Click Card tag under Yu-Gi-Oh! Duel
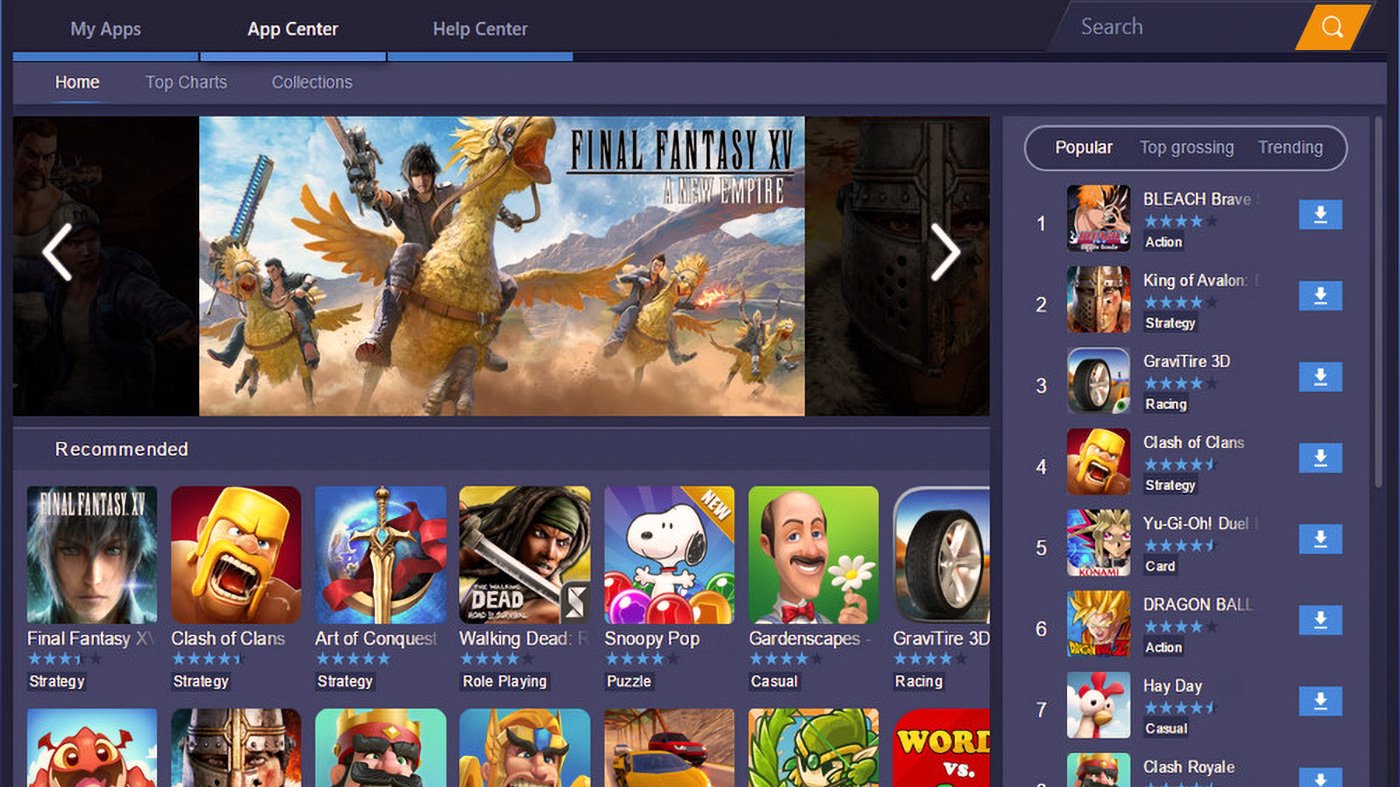 [1160, 566]
